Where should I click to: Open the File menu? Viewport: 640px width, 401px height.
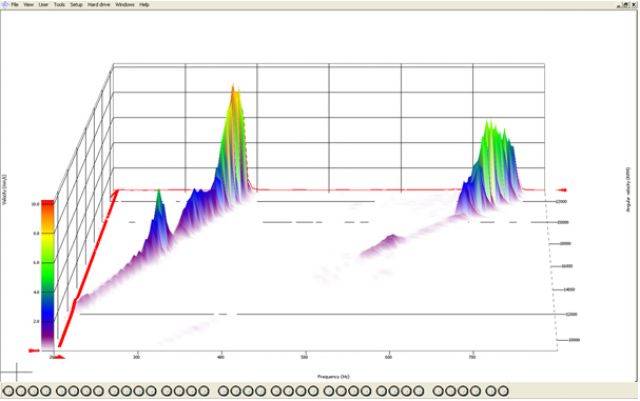(x=15, y=4)
